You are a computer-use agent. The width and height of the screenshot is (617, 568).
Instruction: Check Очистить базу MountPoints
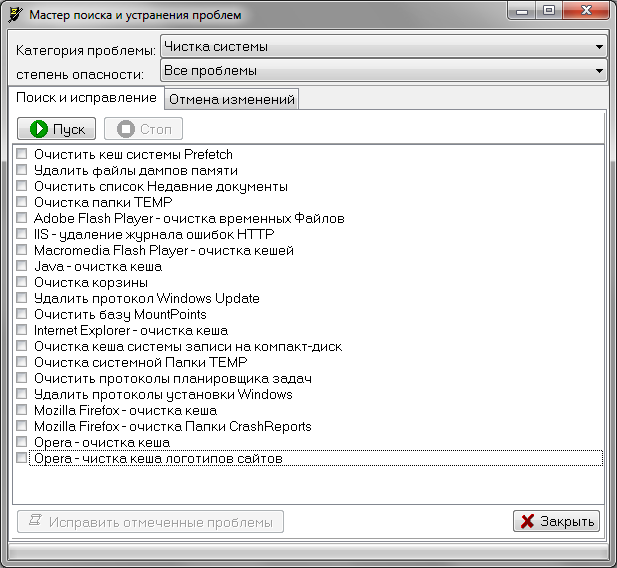22,314
